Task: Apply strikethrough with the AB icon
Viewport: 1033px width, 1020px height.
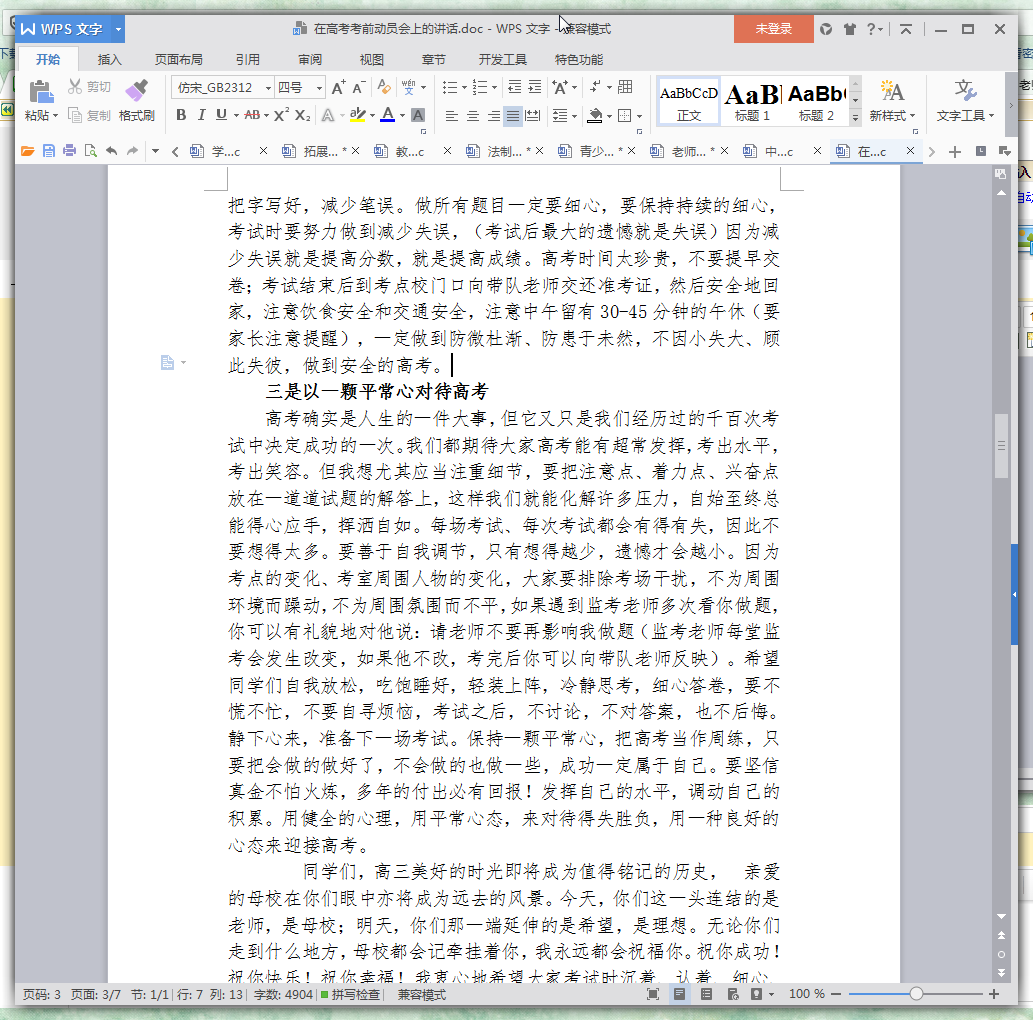Action: (257, 114)
